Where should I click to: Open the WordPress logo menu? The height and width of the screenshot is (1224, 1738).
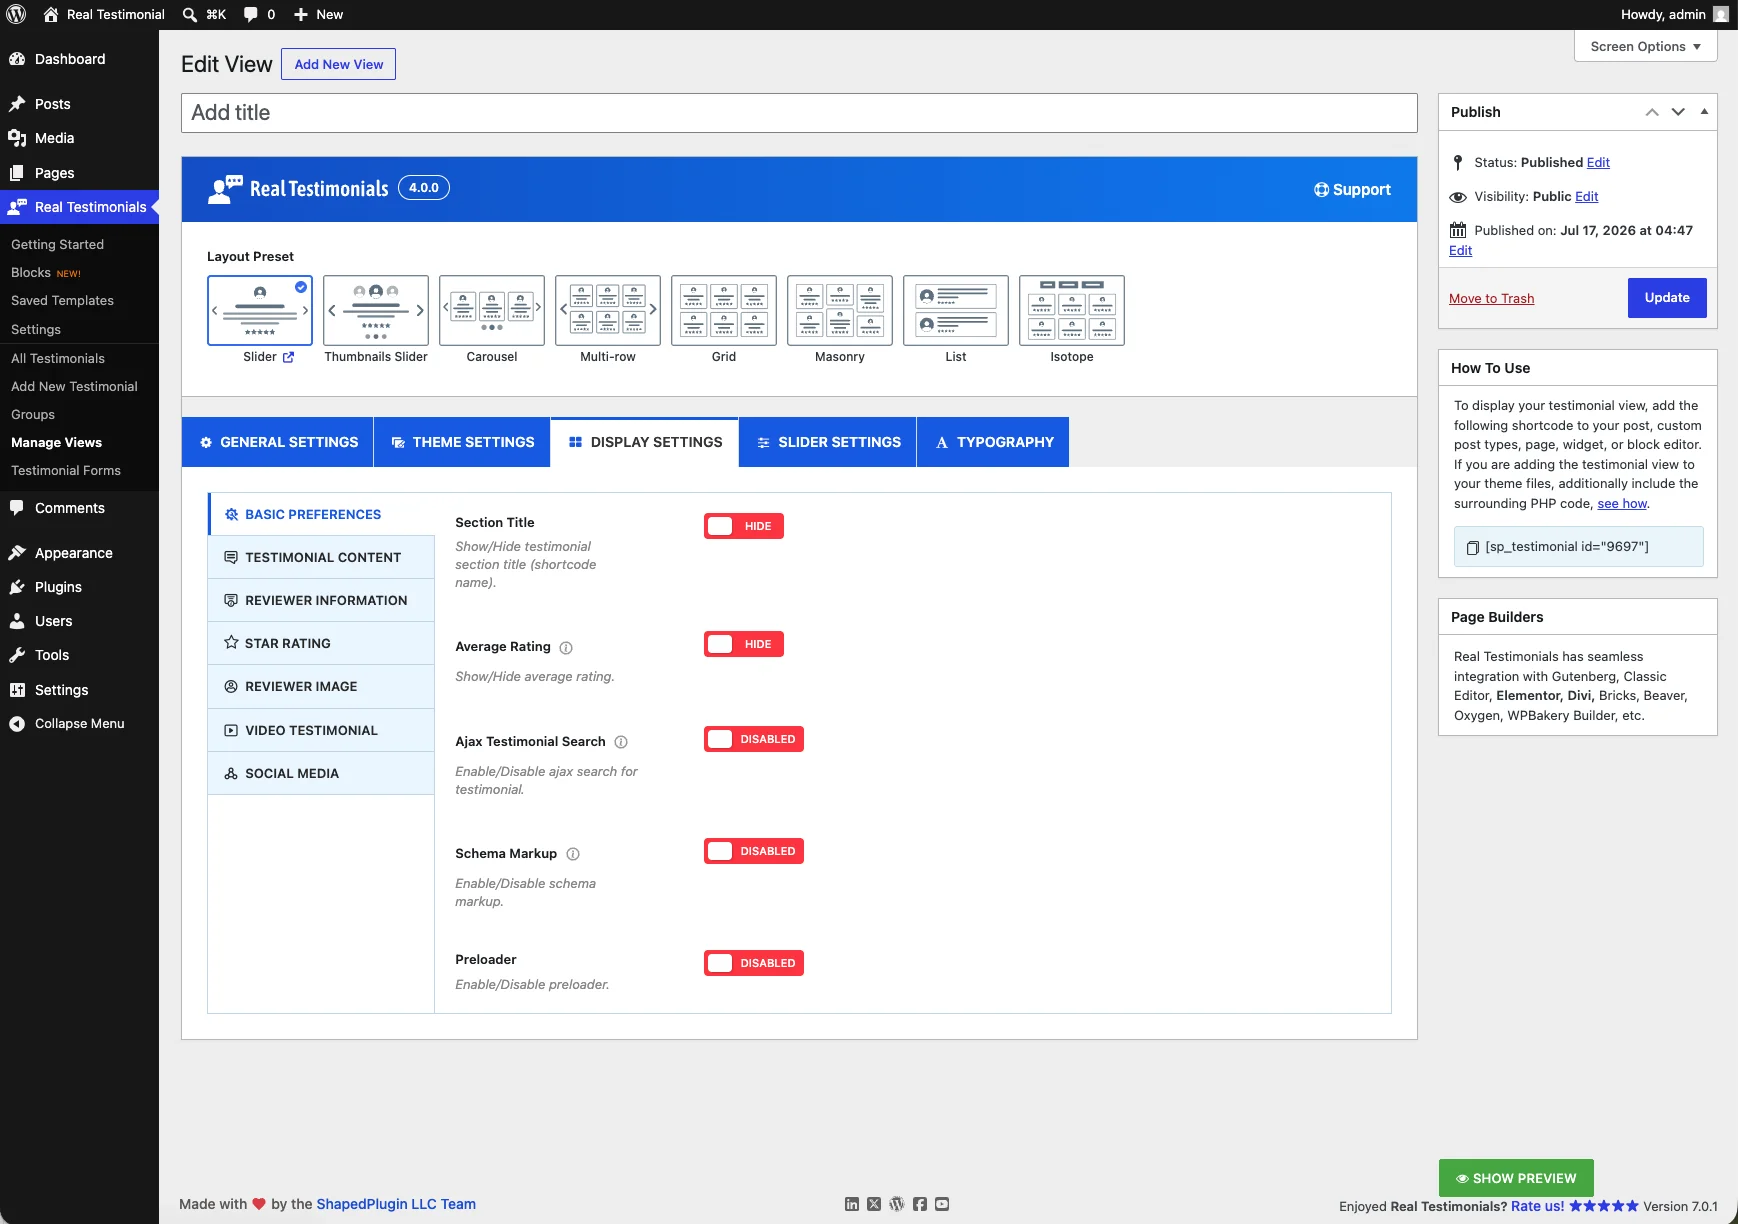(x=16, y=14)
